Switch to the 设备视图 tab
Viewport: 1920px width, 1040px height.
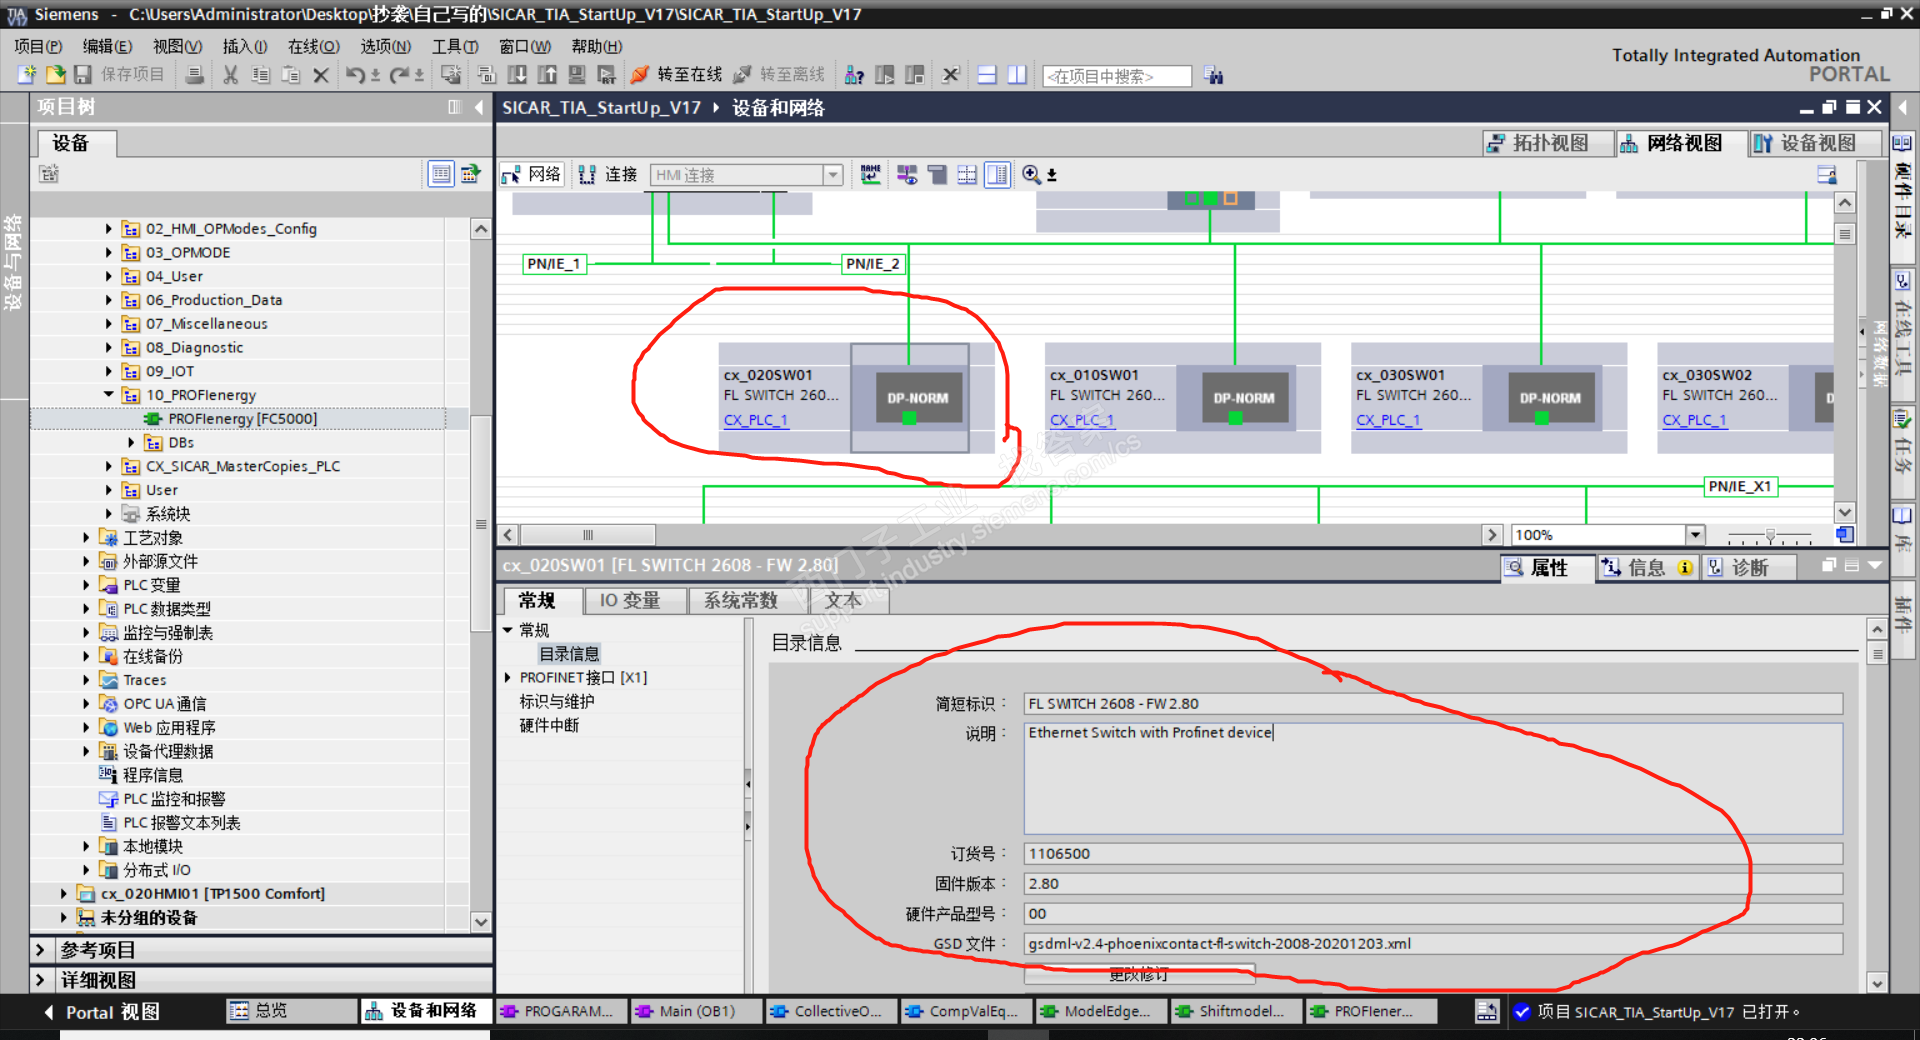(1815, 143)
